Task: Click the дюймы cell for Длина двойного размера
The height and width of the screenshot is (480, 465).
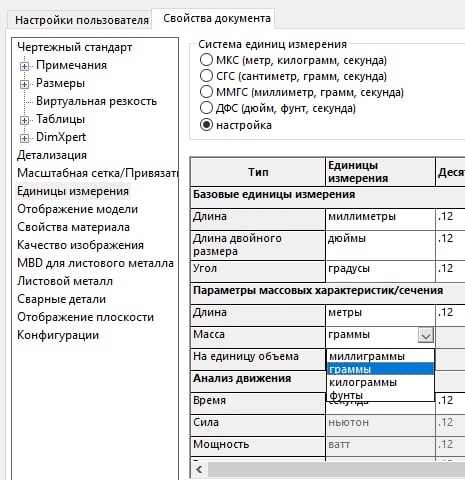Action: [380, 245]
